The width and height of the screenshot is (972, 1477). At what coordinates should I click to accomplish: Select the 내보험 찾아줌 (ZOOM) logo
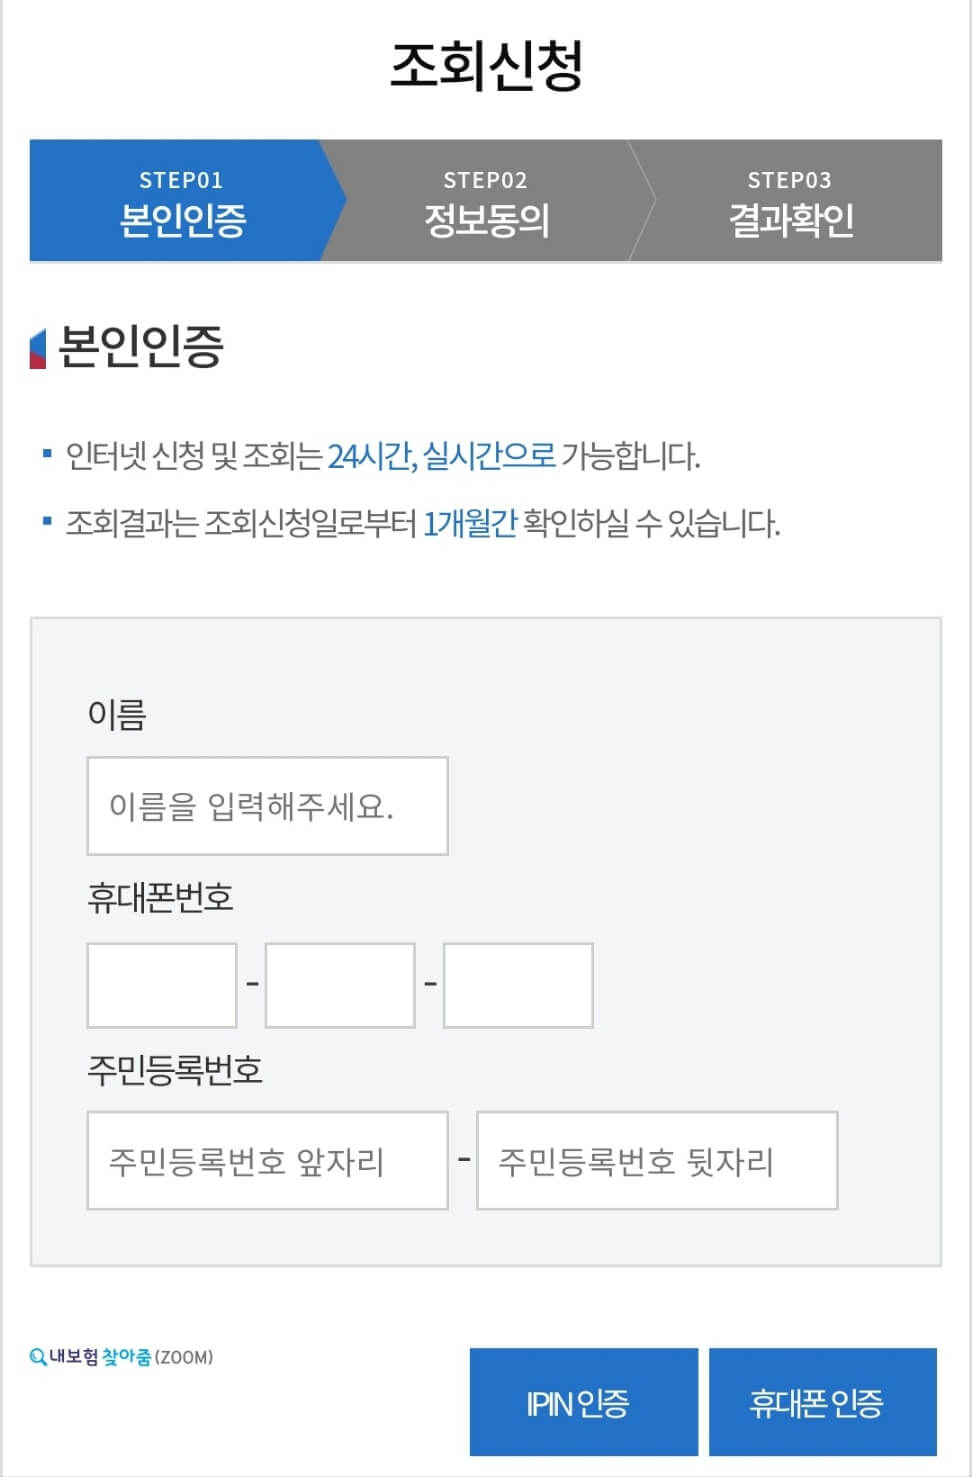125,1354
